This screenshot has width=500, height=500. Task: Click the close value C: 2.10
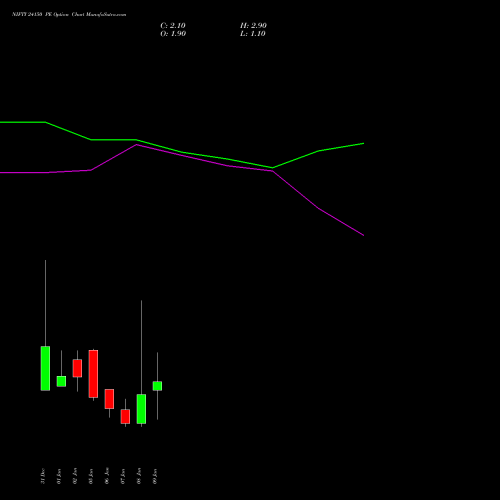[173, 26]
